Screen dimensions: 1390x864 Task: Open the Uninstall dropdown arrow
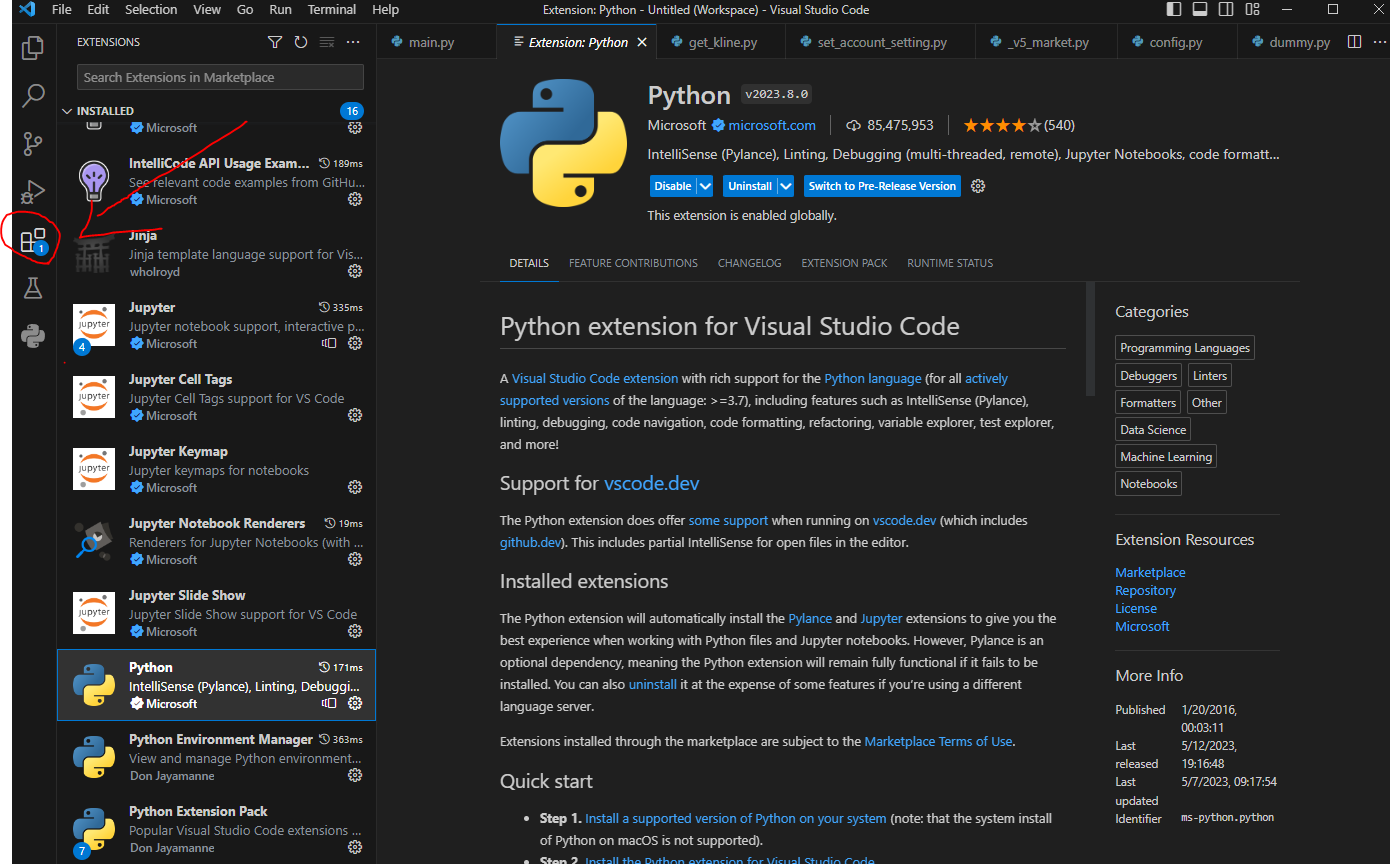pyautogui.click(x=785, y=186)
